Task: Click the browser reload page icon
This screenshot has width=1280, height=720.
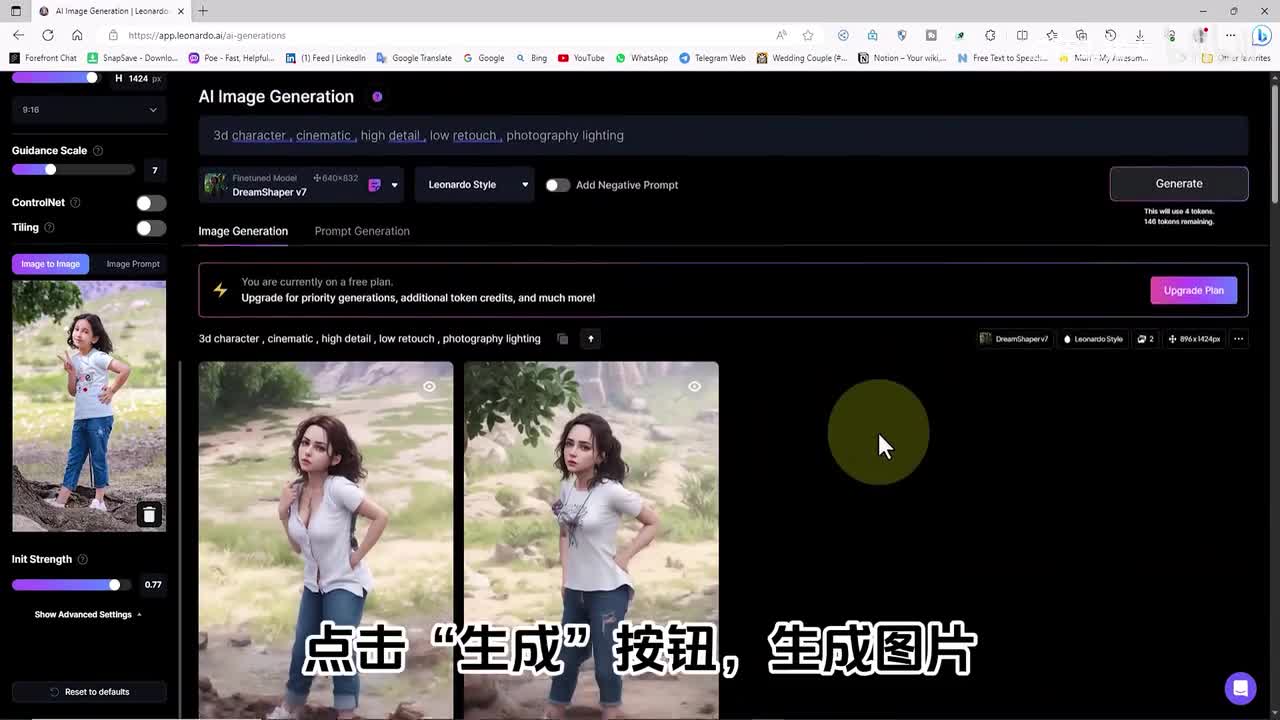Action: point(47,35)
